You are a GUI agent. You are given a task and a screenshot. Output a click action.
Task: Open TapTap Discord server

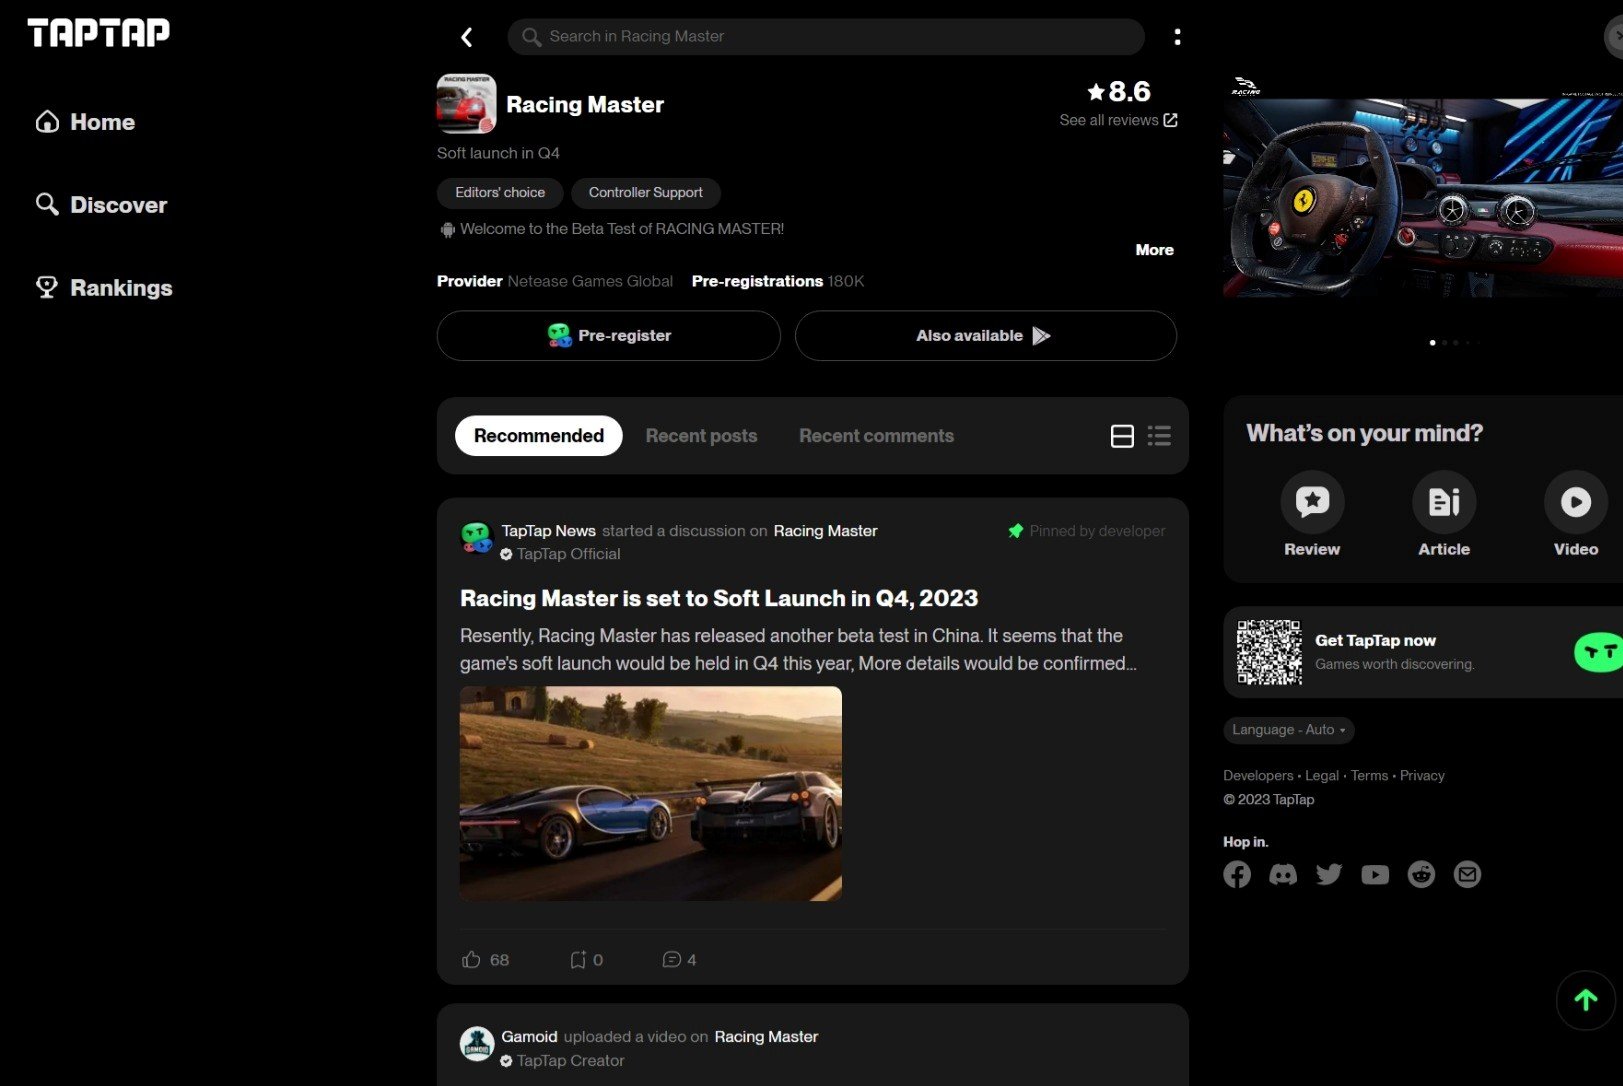1283,875
